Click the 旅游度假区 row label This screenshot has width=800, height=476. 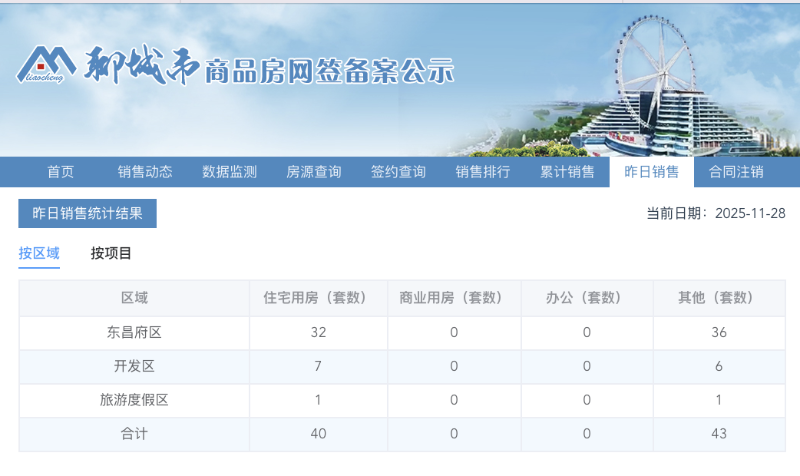tap(134, 400)
